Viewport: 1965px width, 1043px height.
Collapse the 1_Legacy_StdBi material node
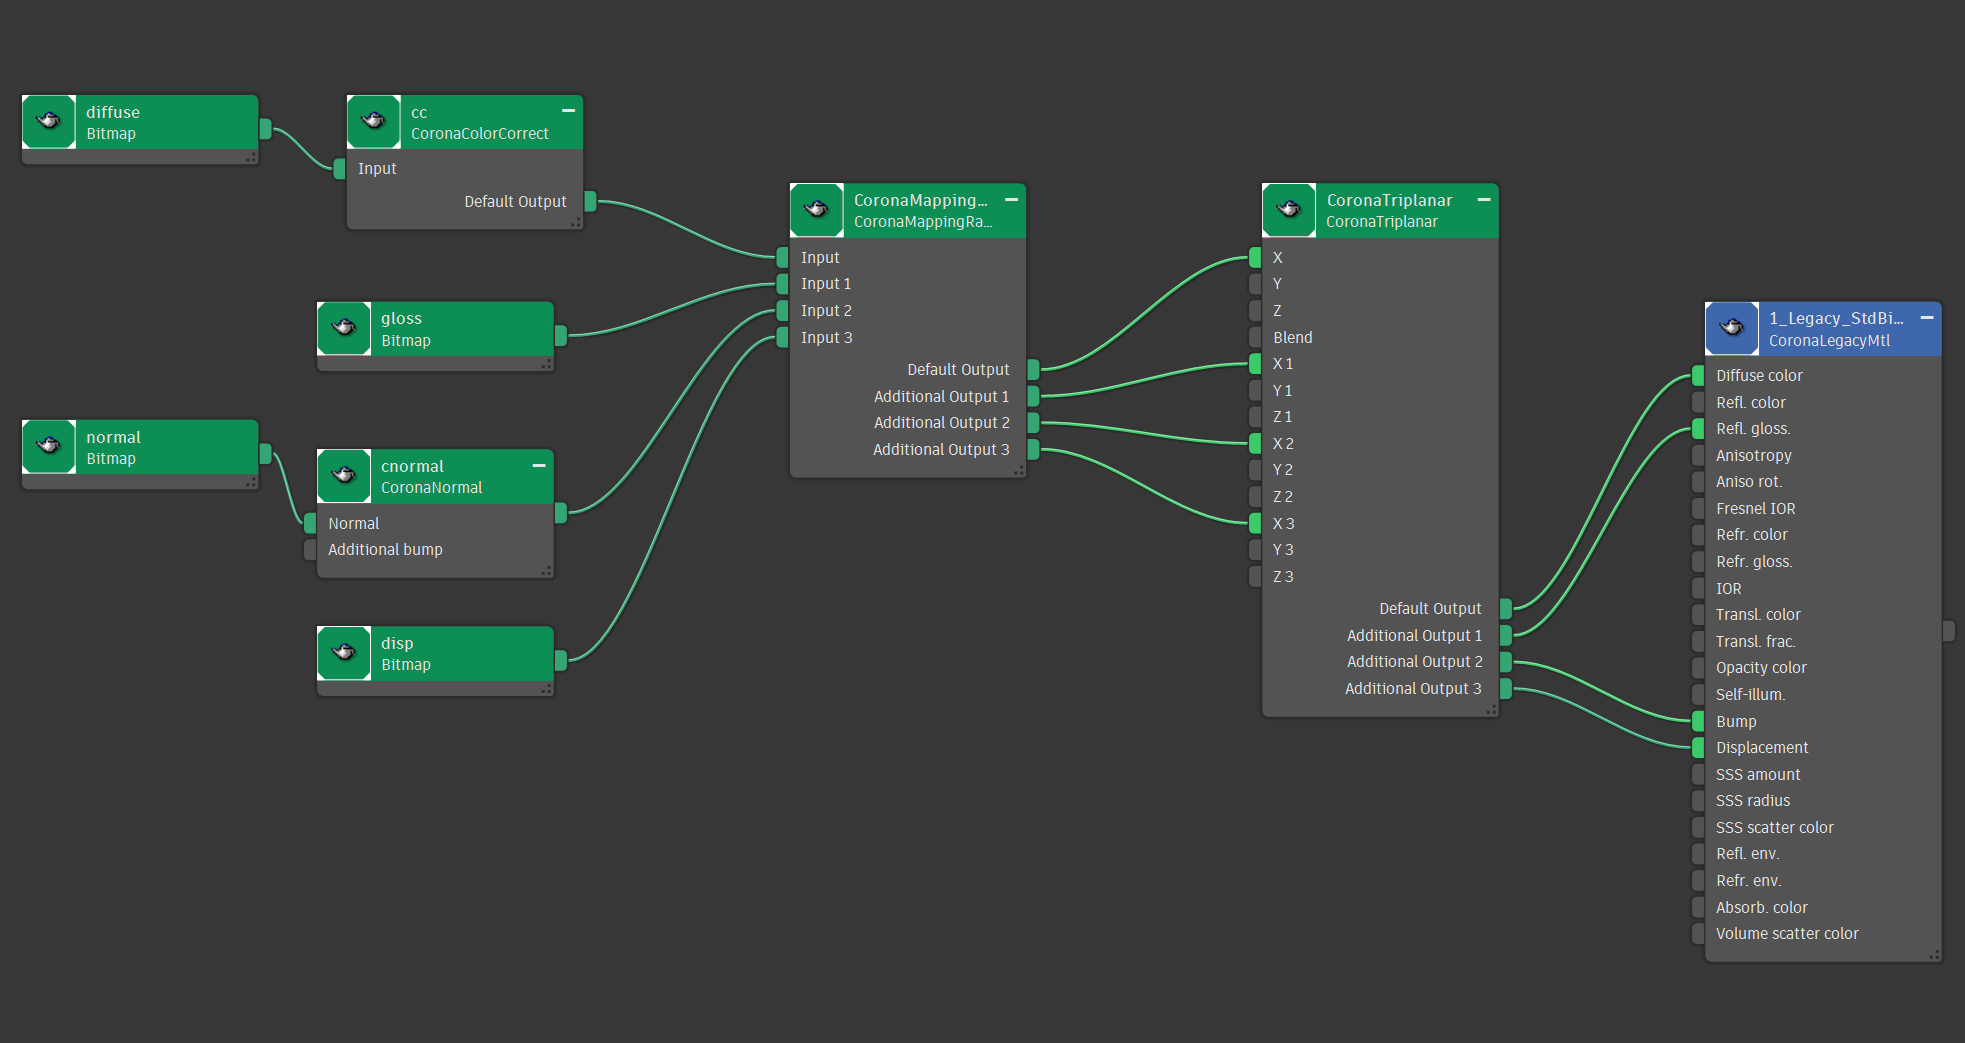coord(1926,318)
